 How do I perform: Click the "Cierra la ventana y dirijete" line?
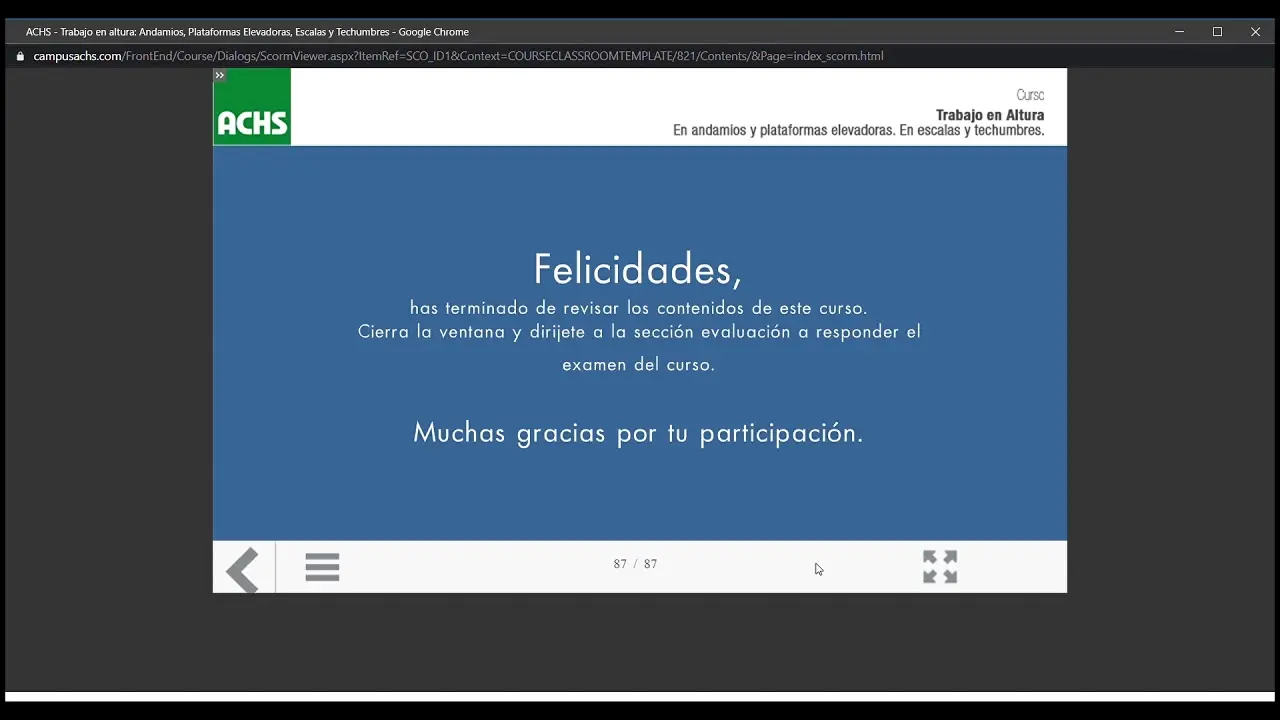[638, 332]
